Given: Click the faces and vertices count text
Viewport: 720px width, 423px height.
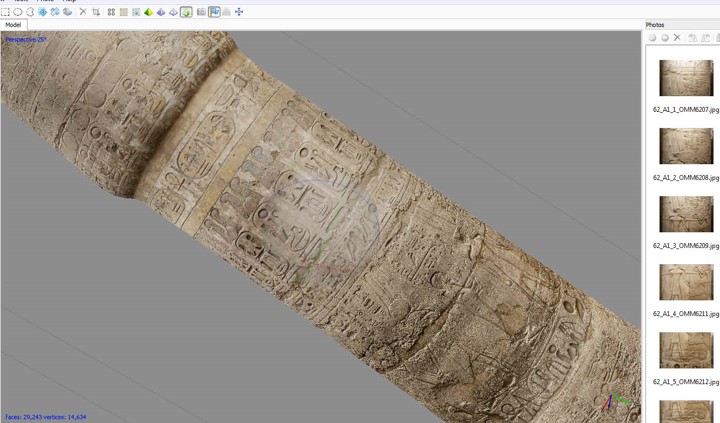Looking at the screenshot, I should tap(45, 417).
